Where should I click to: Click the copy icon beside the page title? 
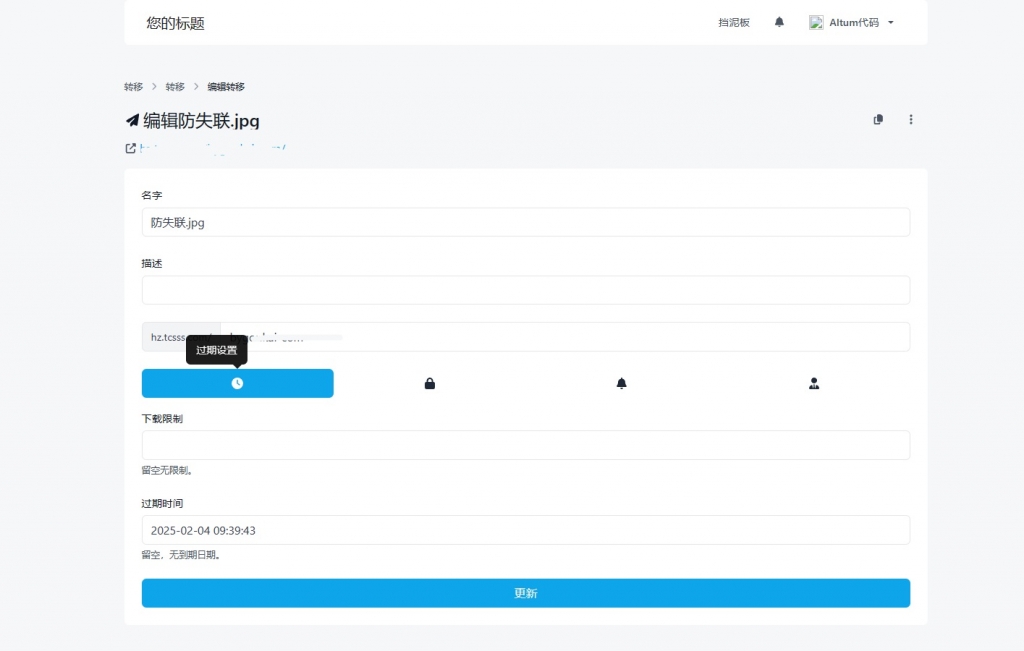point(878,120)
